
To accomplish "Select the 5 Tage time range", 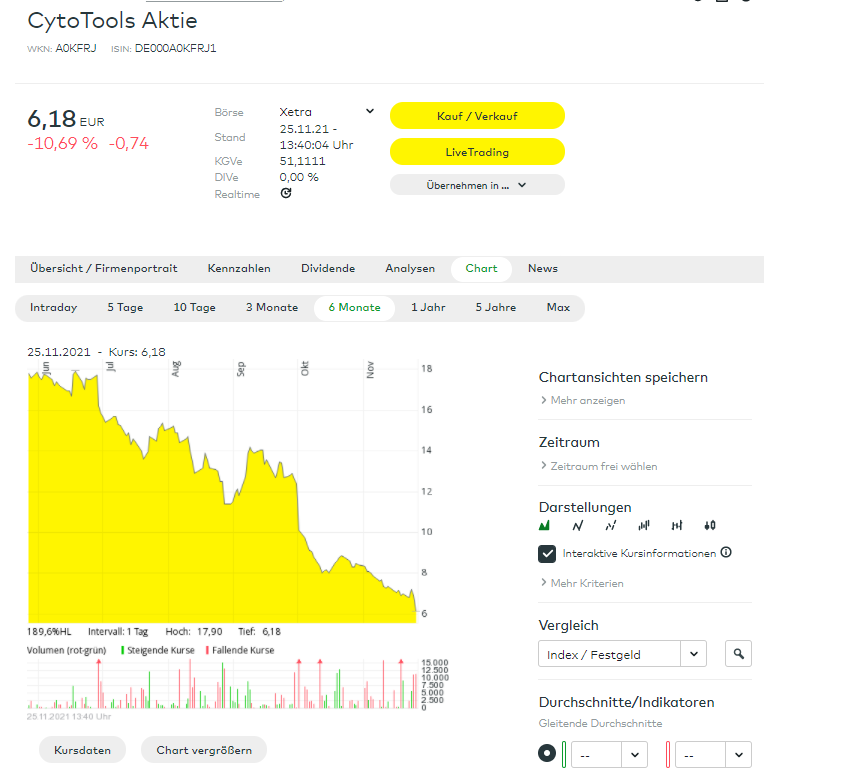I will 125,308.
